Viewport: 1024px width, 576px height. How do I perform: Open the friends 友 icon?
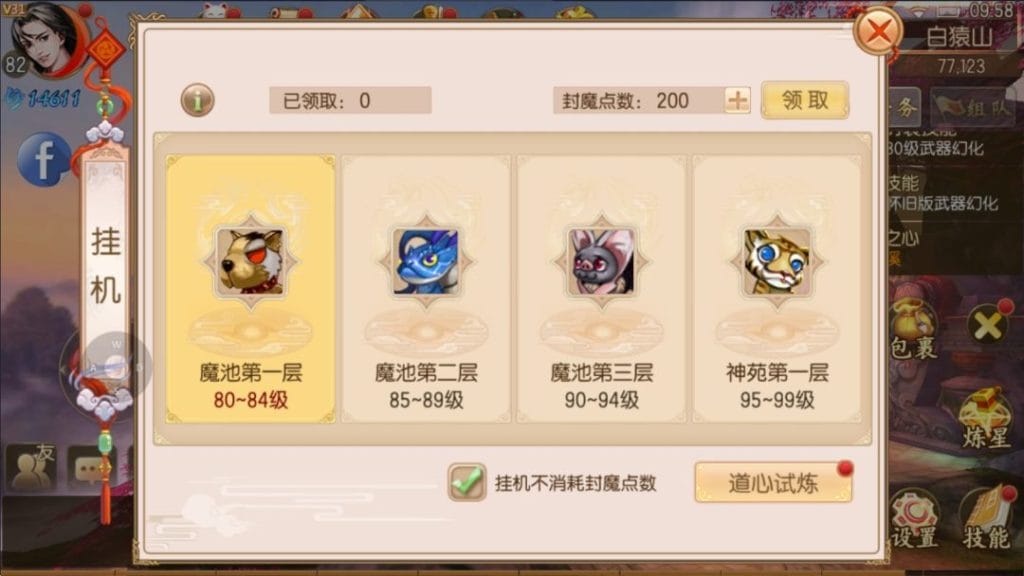[31, 467]
